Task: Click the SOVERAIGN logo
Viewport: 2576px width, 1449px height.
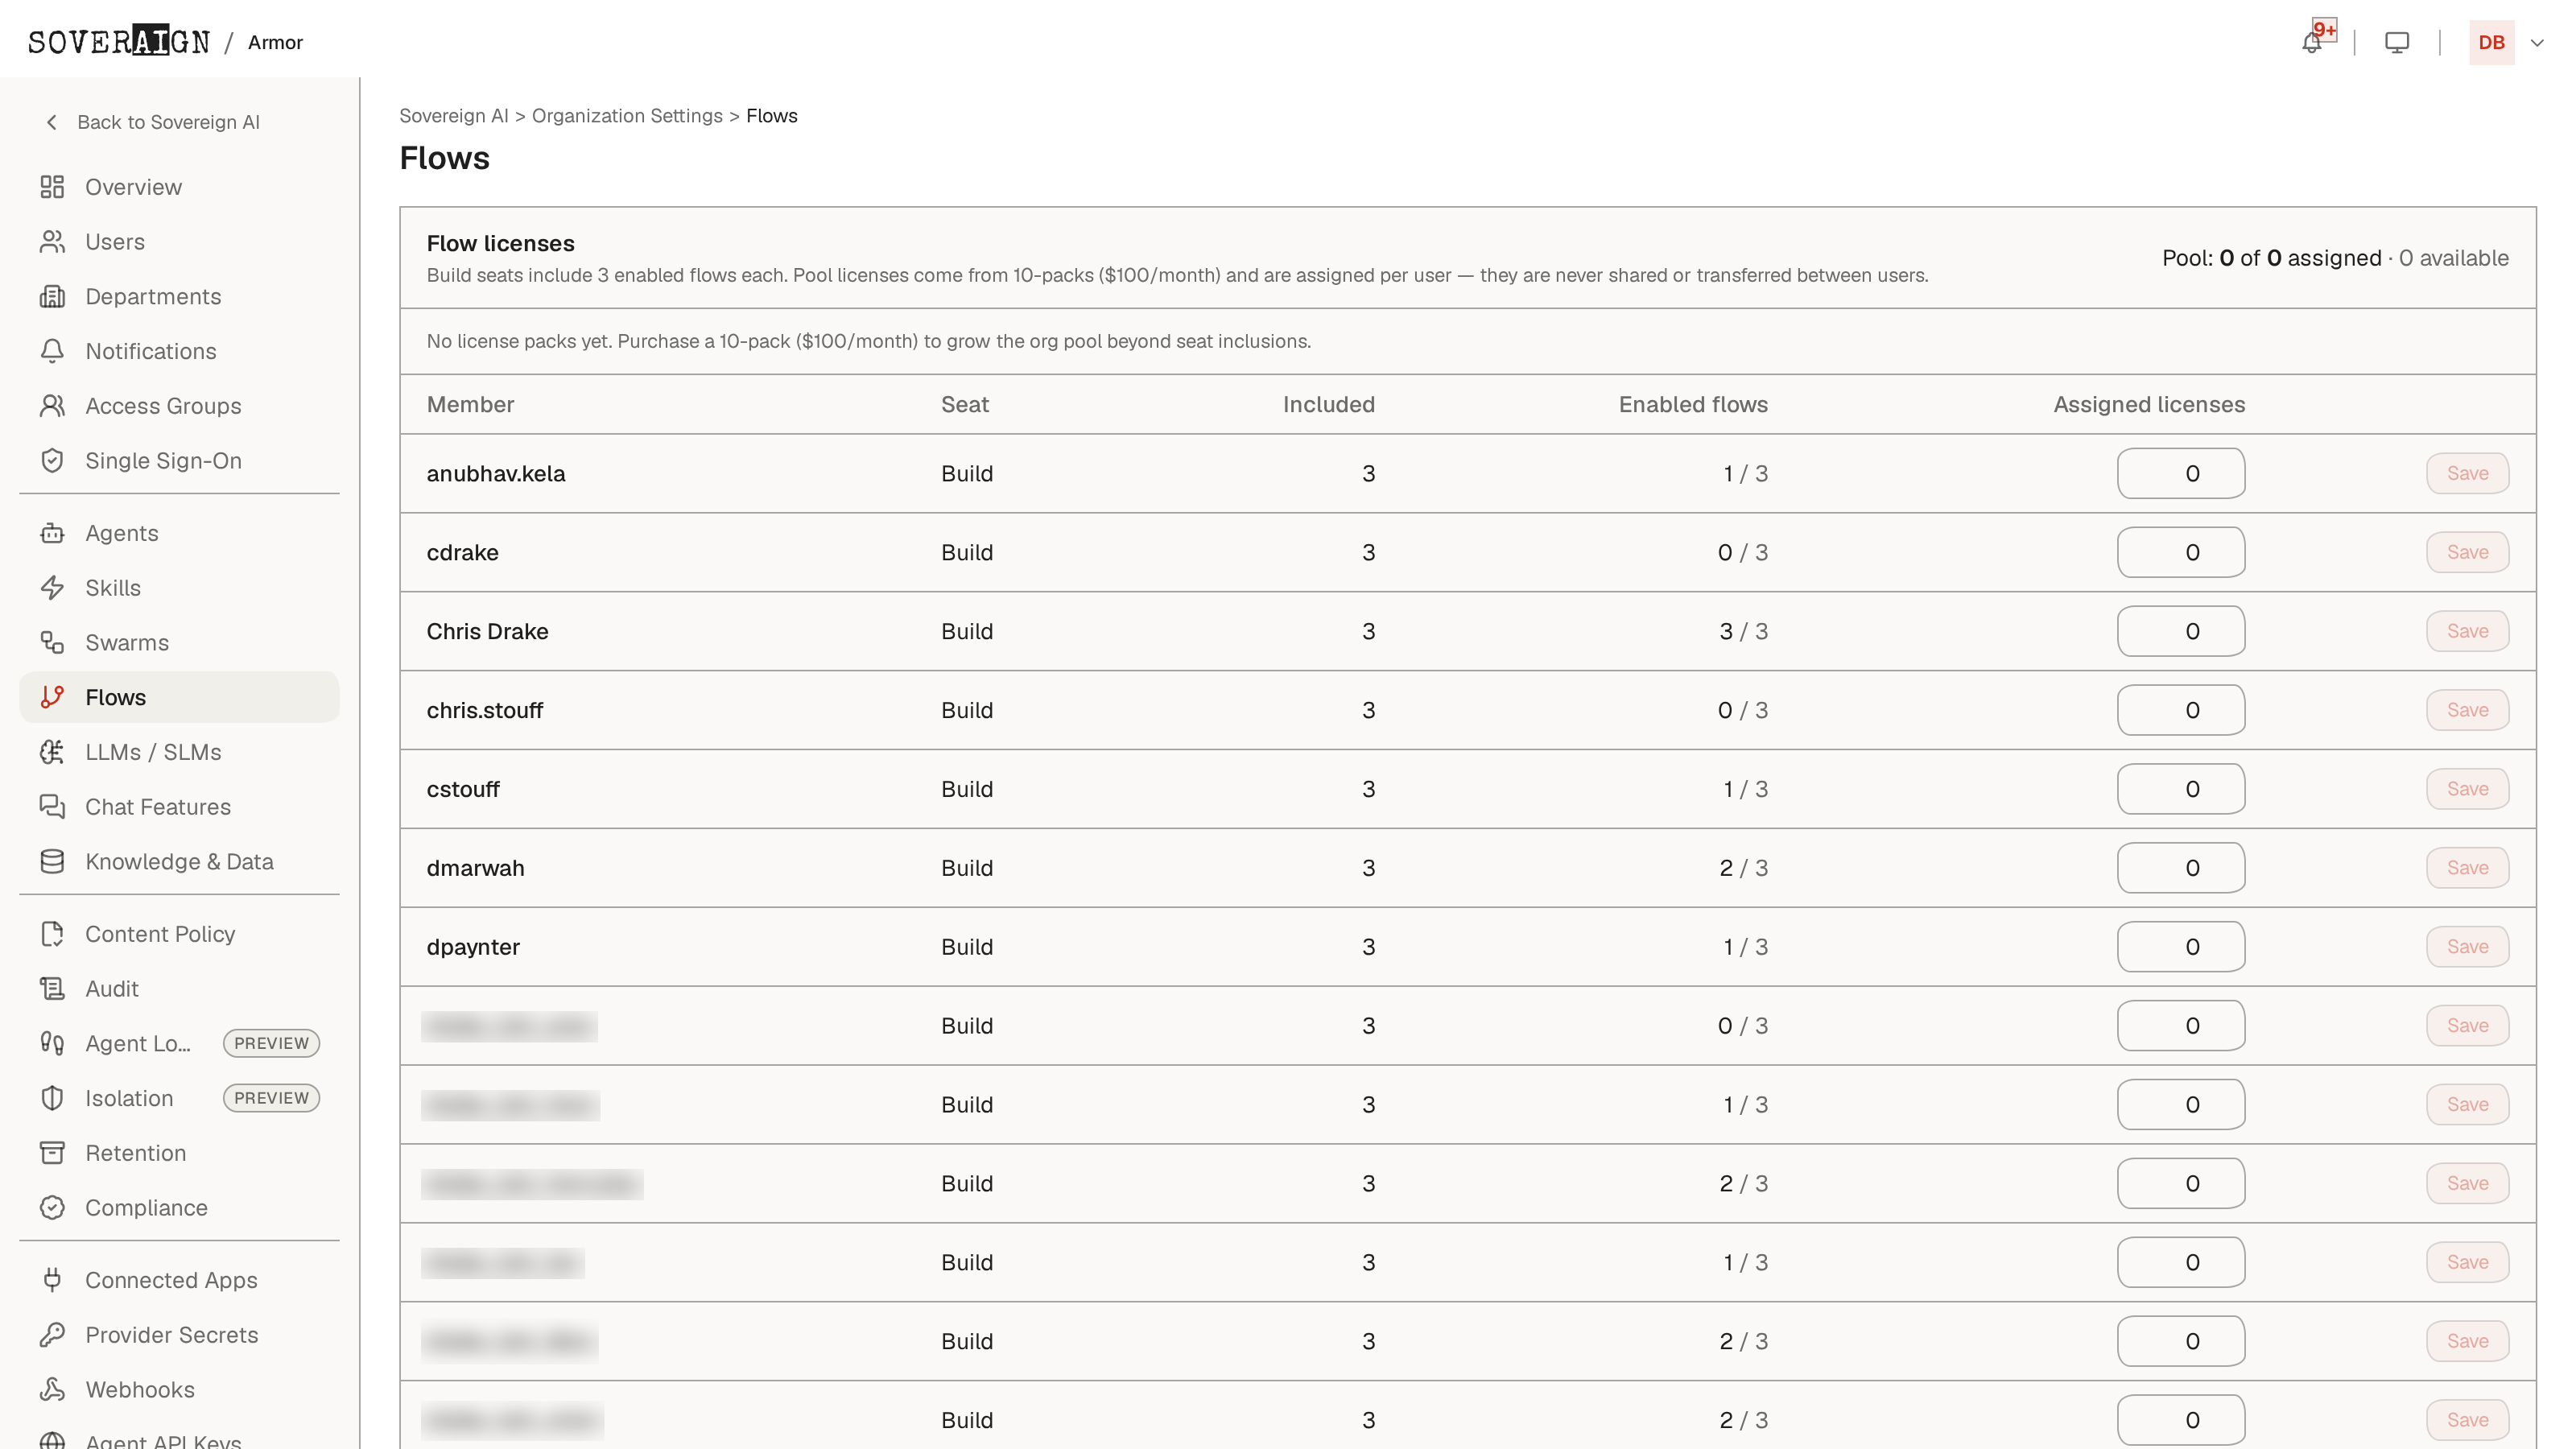Action: coord(119,42)
